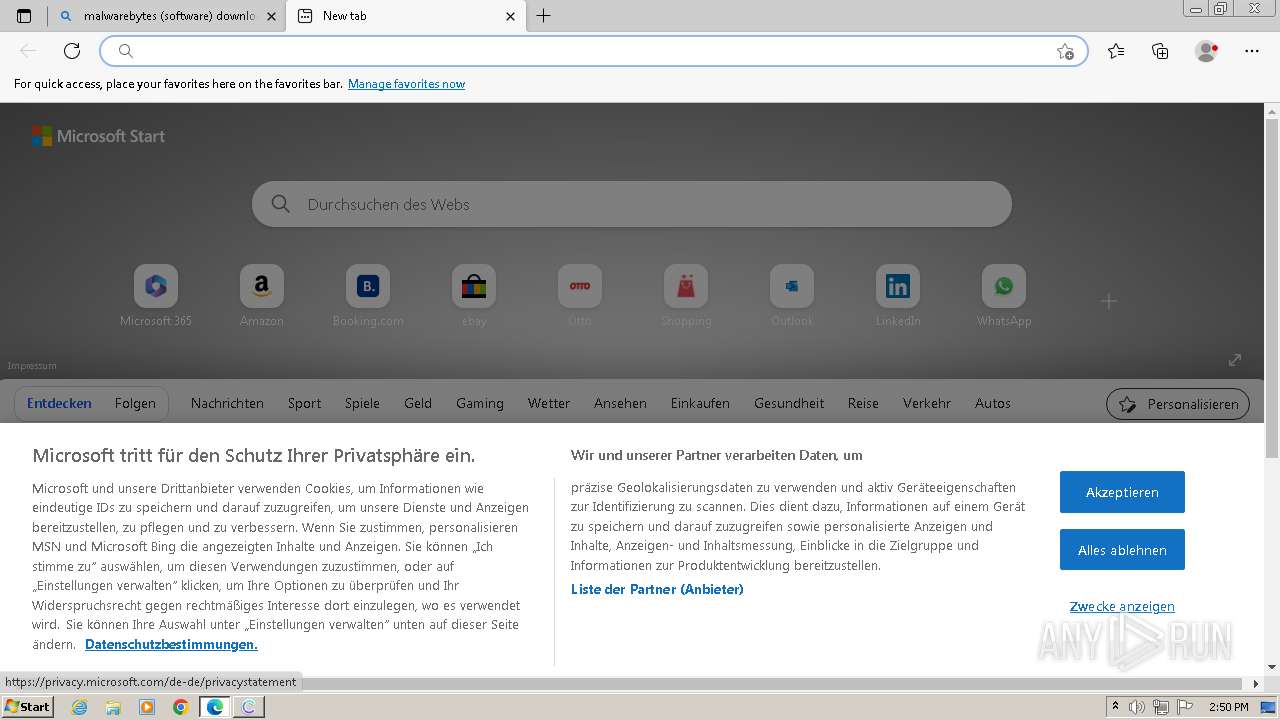Open the Spiele category
Screen dimensions: 1280x720
click(362, 403)
